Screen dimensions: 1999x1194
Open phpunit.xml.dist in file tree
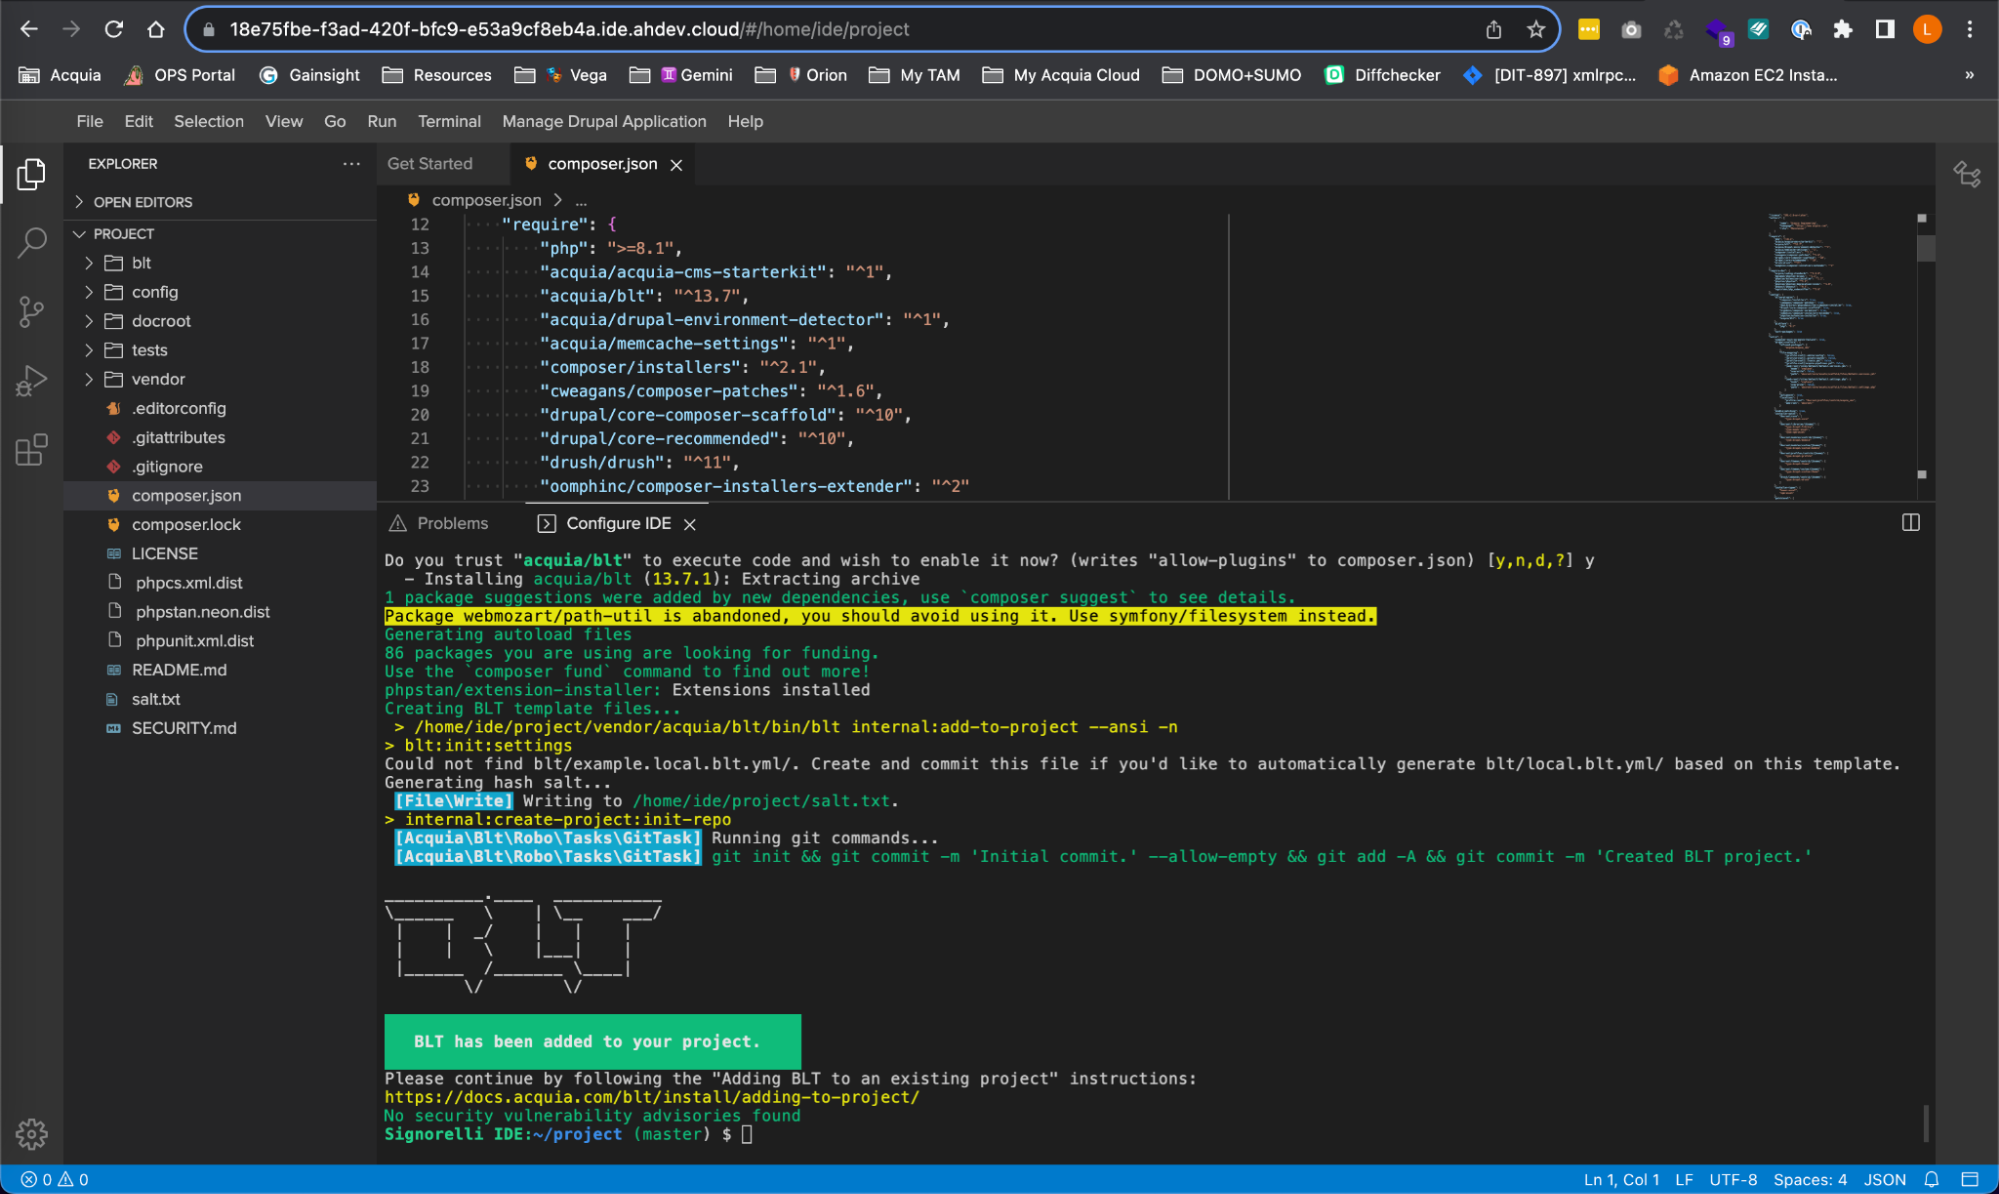[220, 641]
